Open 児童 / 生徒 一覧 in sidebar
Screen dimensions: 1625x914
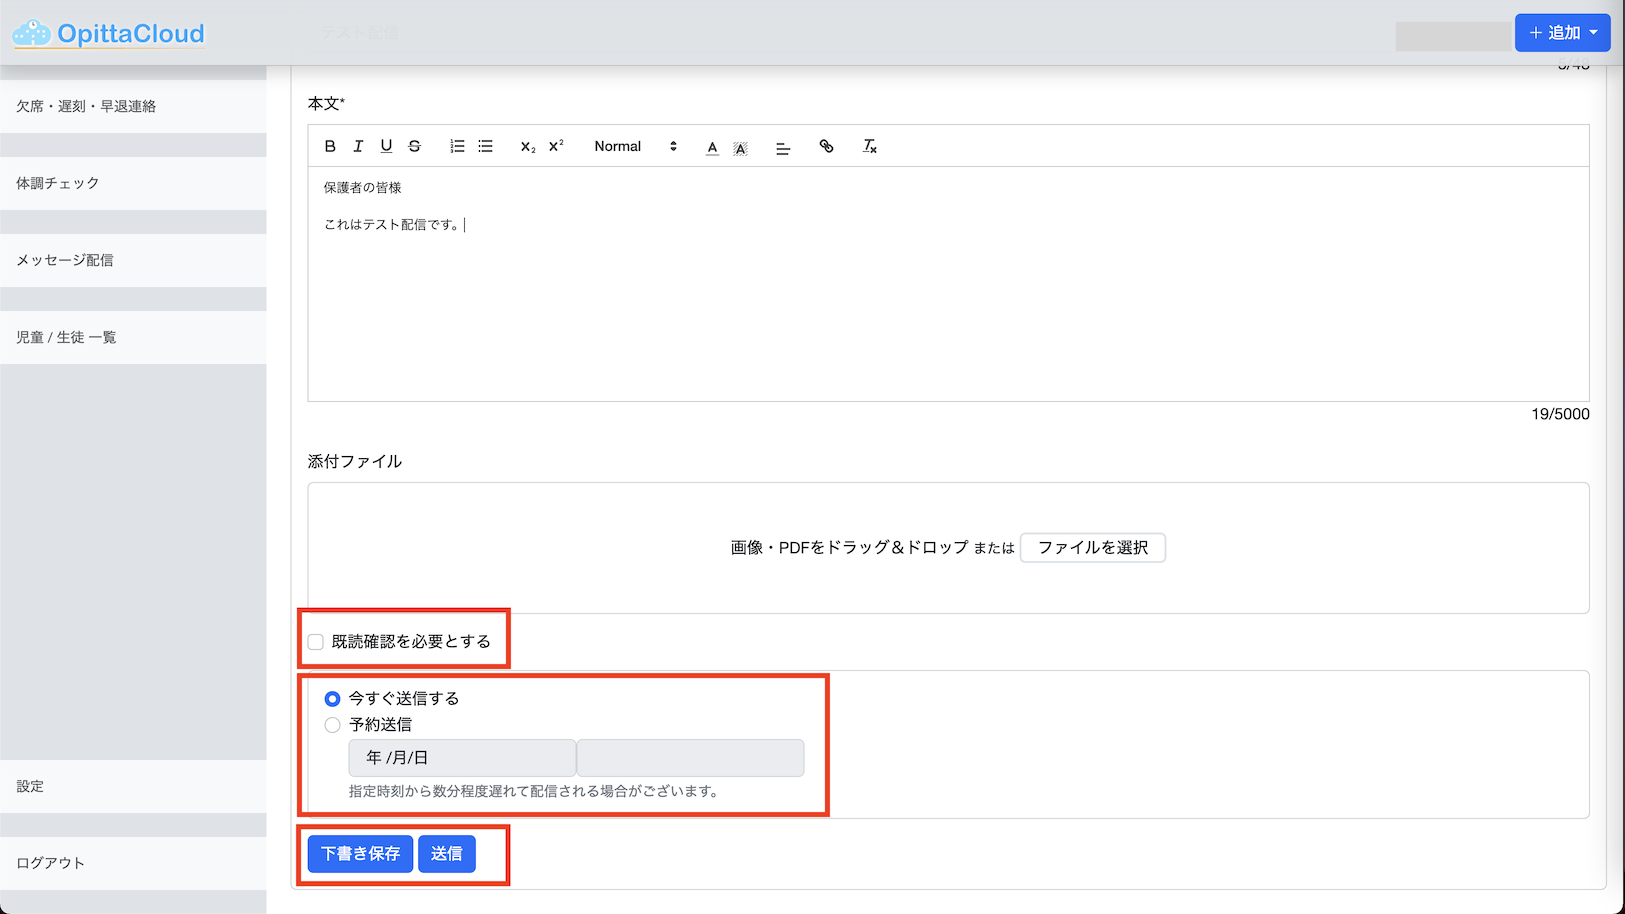pyautogui.click(x=133, y=337)
